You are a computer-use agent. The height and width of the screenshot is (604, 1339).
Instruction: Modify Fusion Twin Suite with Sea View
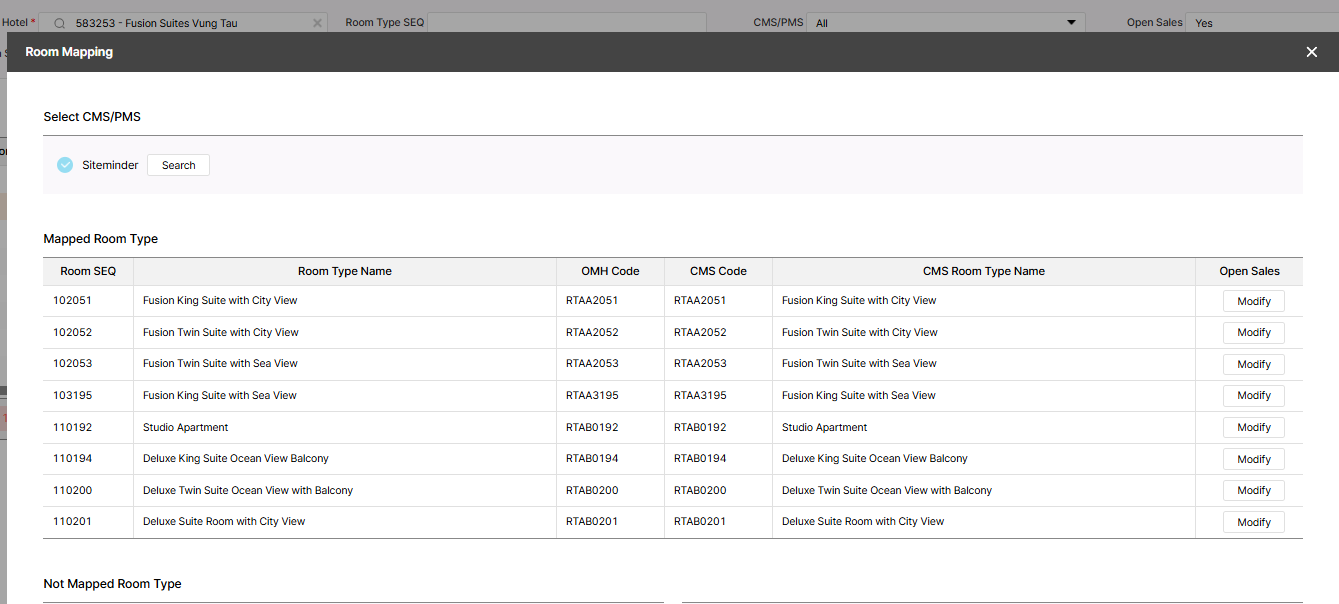[x=1253, y=364]
